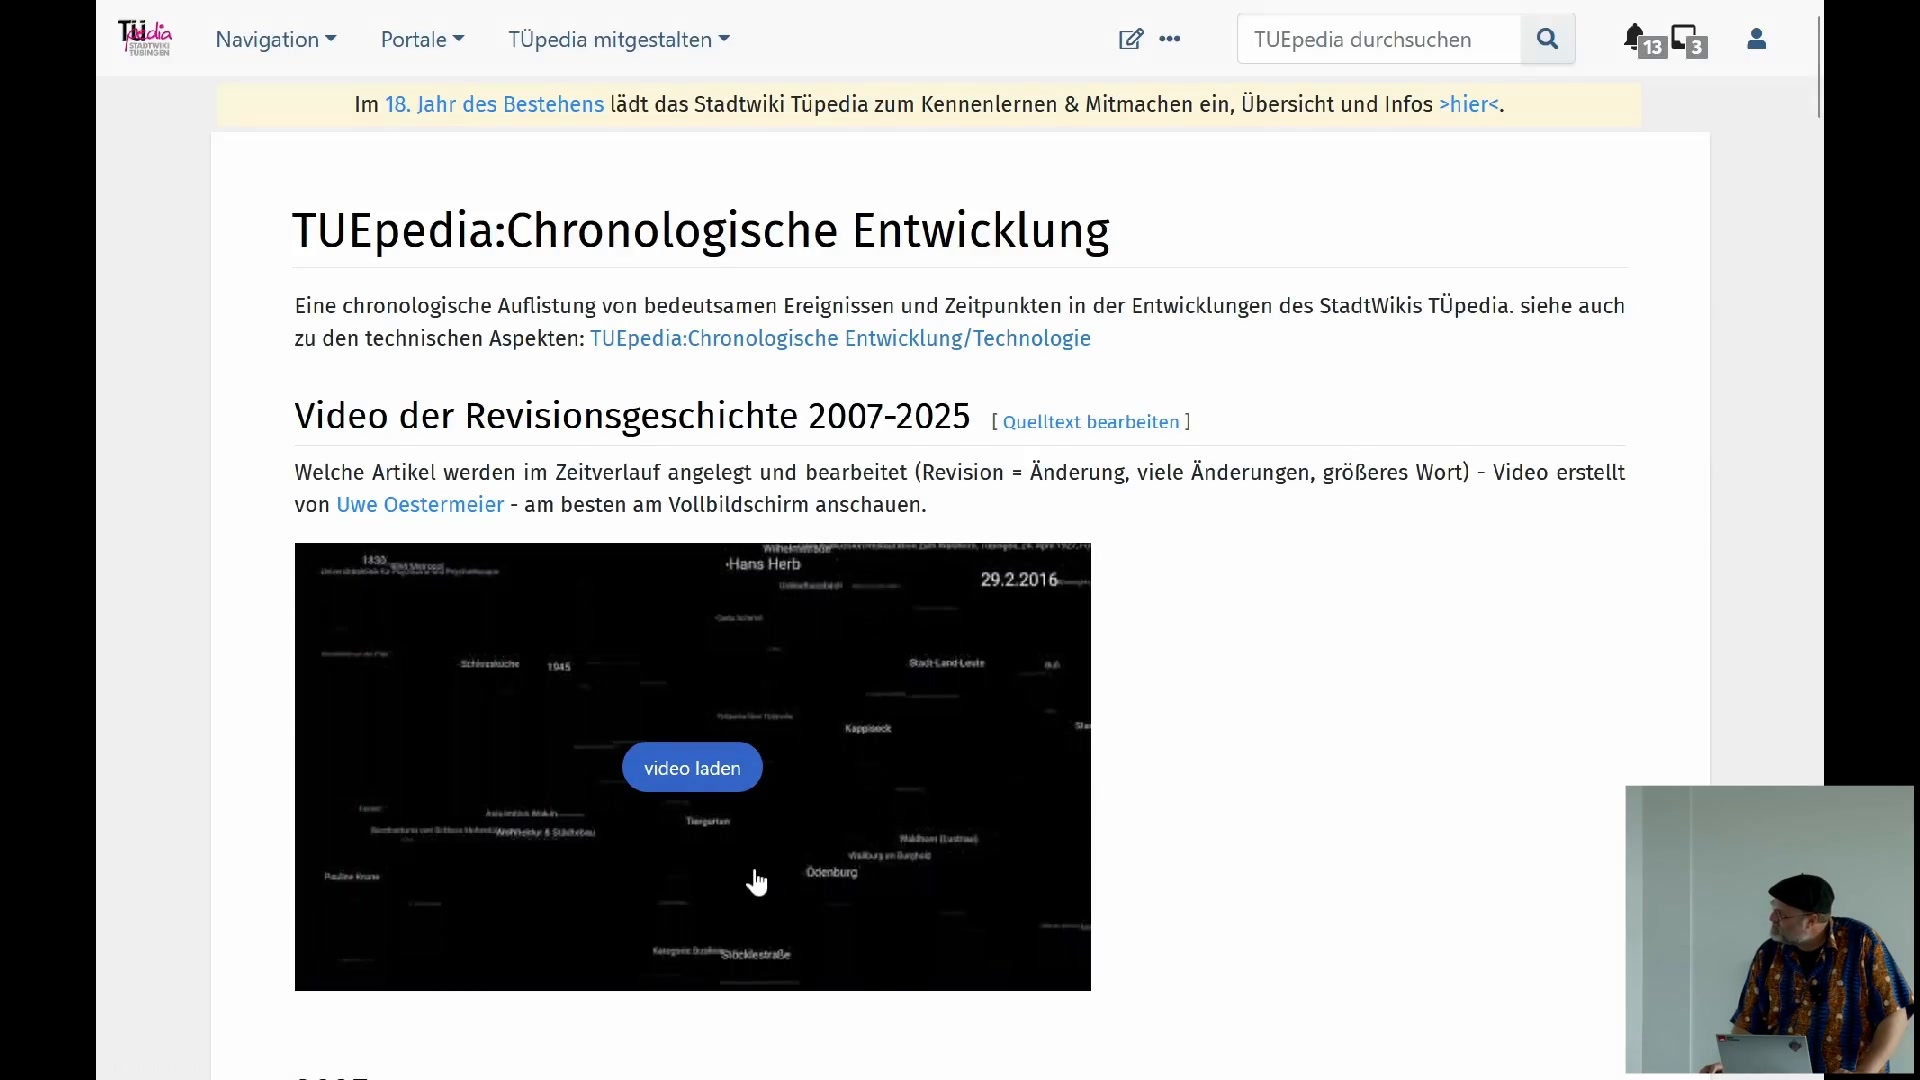Open the three-dots more actions menu

tap(1170, 39)
